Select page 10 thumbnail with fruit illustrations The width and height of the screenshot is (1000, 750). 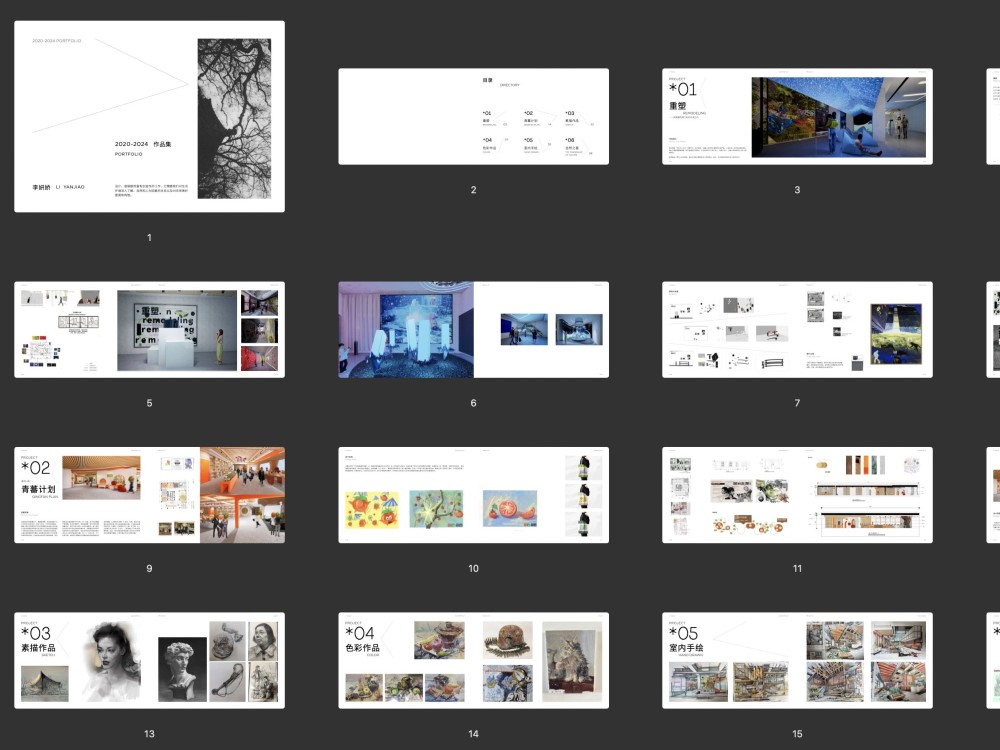pos(473,495)
